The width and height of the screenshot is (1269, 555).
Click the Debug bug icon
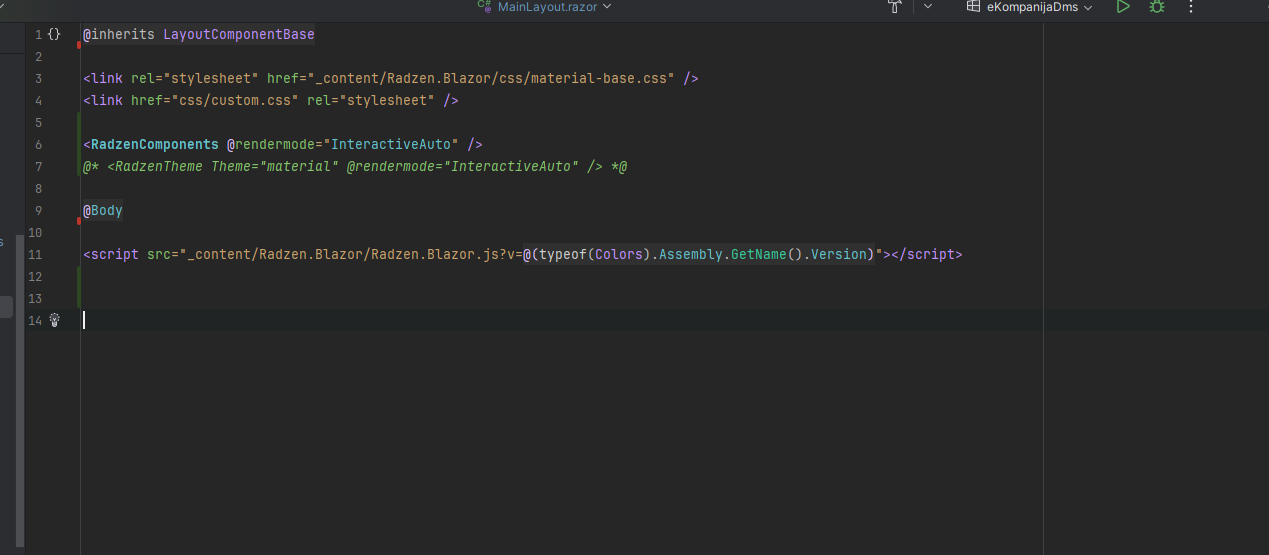coord(1157,6)
